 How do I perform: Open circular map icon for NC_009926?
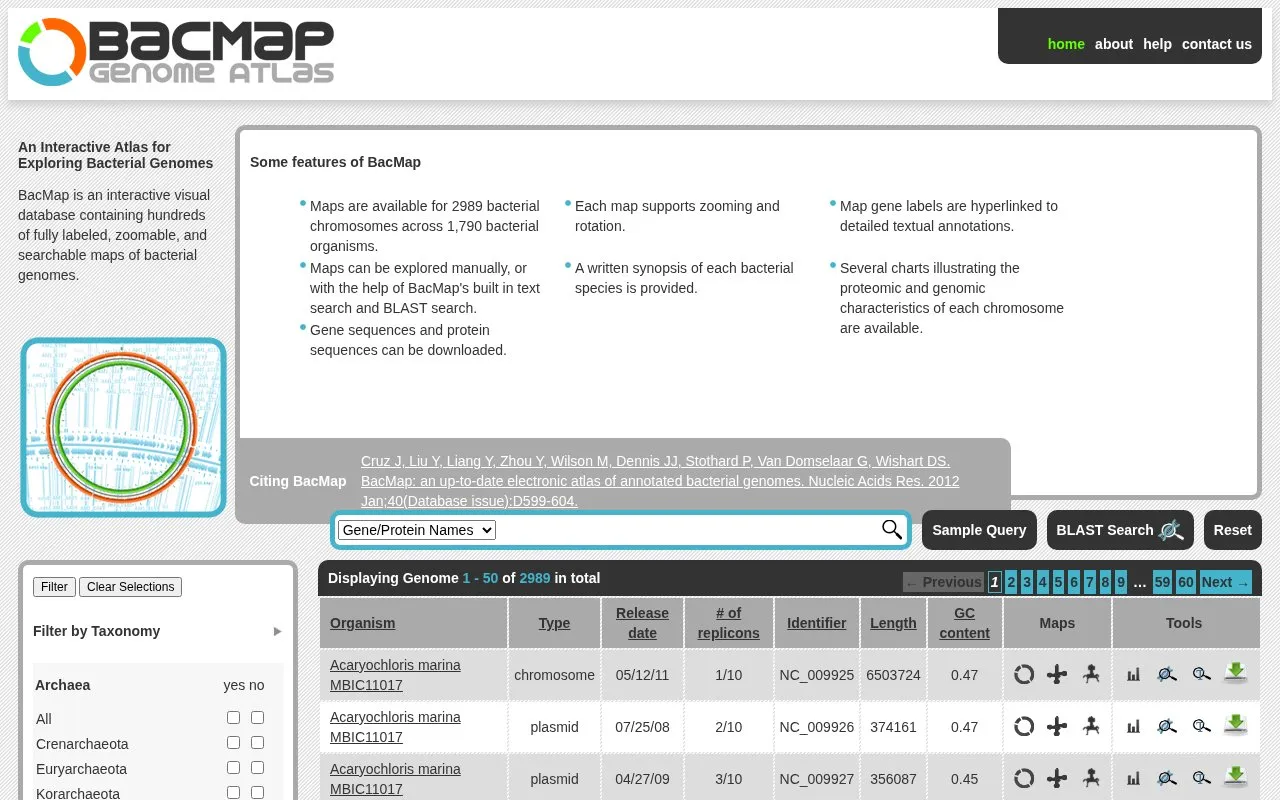pyautogui.click(x=1024, y=727)
